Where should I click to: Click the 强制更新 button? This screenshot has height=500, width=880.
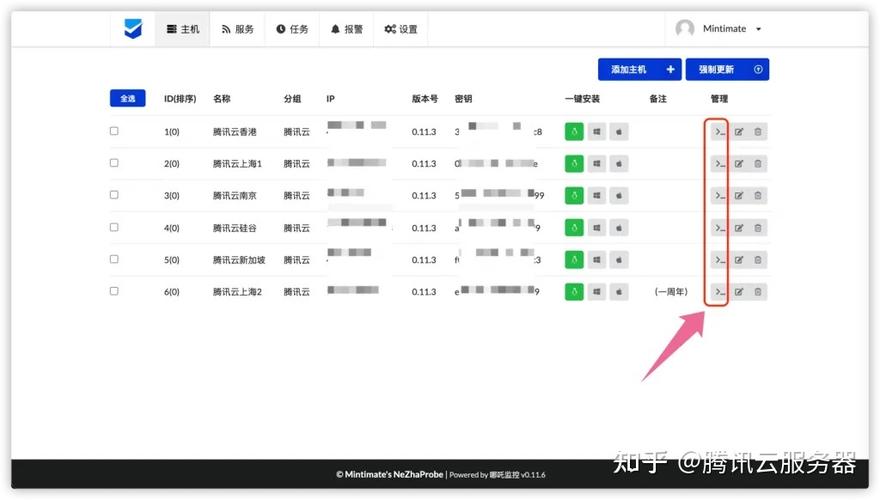coord(727,70)
